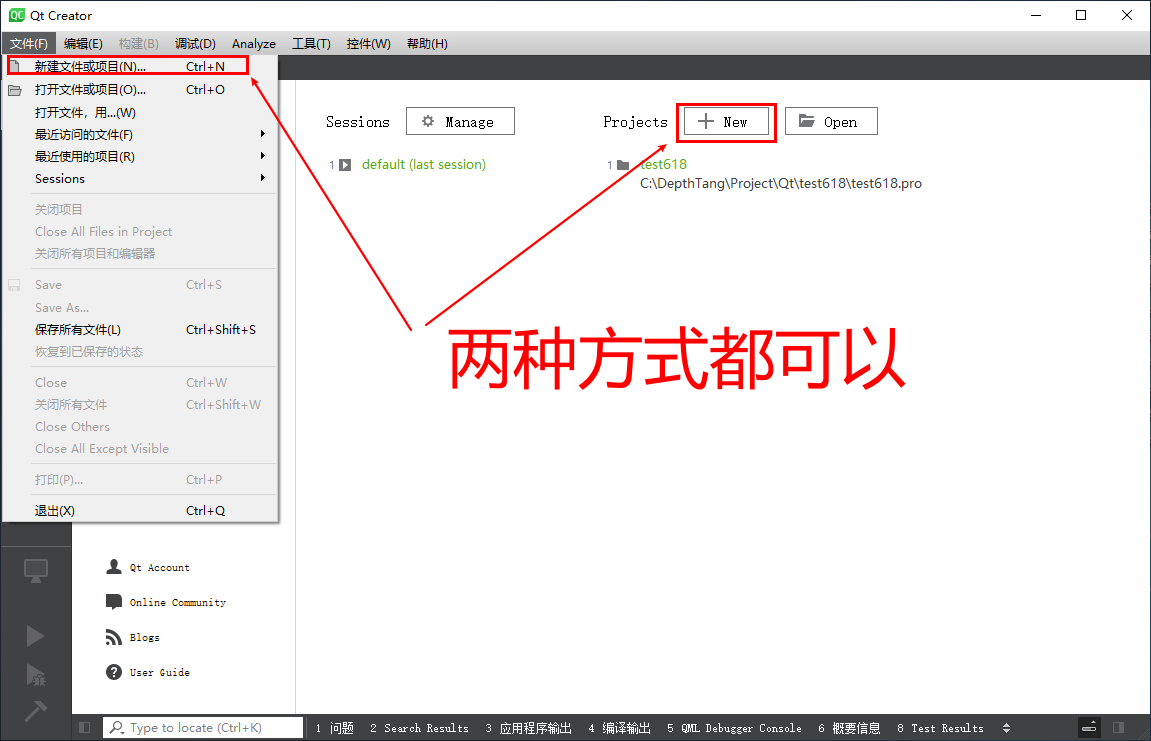Image resolution: width=1151 pixels, height=741 pixels.
Task: Open Qt Account link
Action: pos(159,568)
